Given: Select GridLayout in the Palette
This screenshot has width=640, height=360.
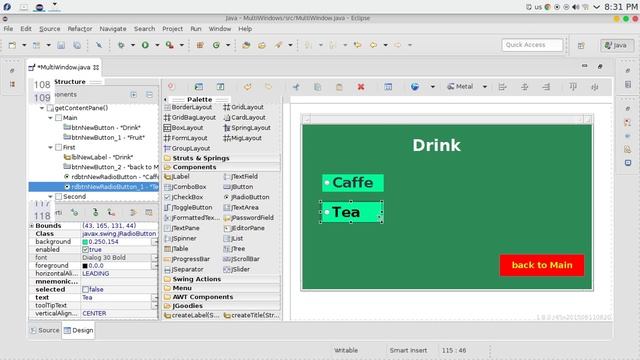Looking at the screenshot, I should pos(244,107).
